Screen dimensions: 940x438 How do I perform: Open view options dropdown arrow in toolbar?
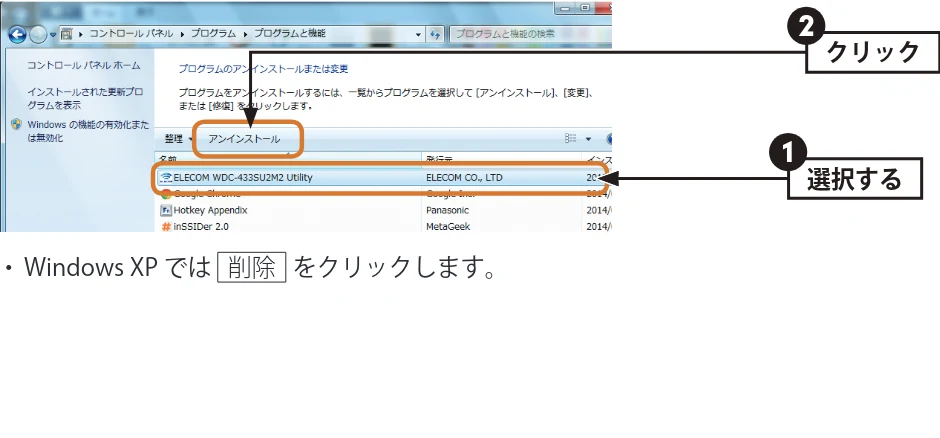point(588,140)
